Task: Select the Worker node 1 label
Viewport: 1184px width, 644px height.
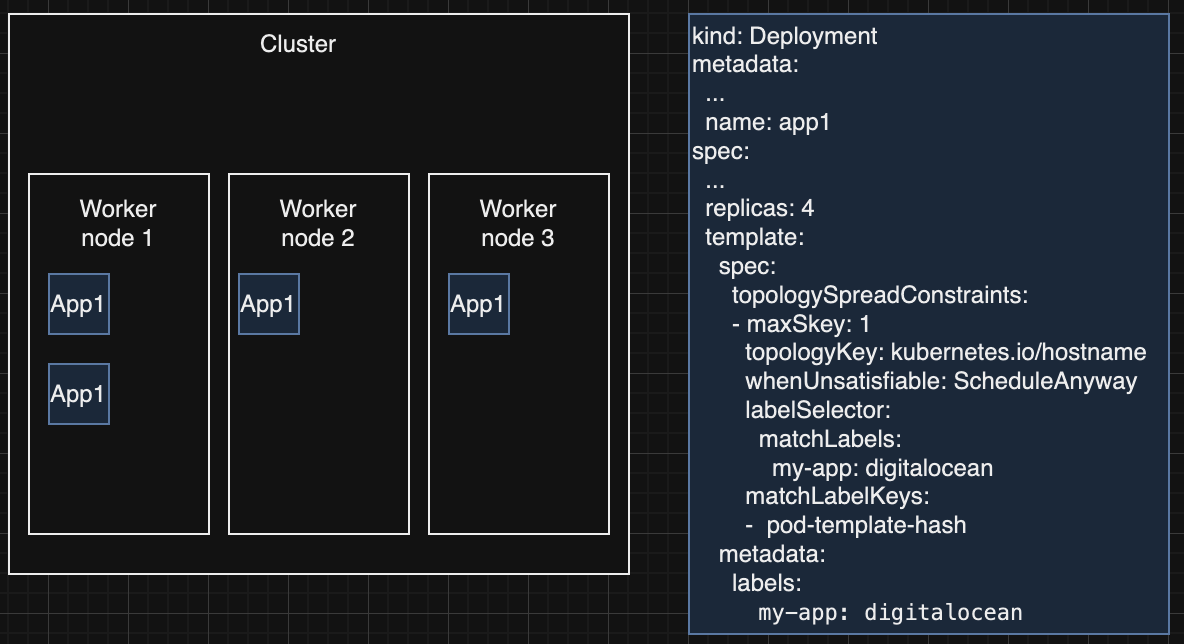Action: click(118, 223)
